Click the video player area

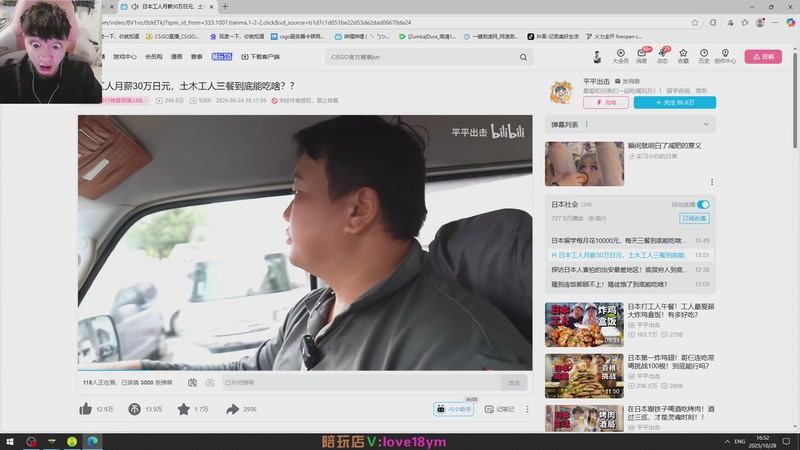point(305,242)
